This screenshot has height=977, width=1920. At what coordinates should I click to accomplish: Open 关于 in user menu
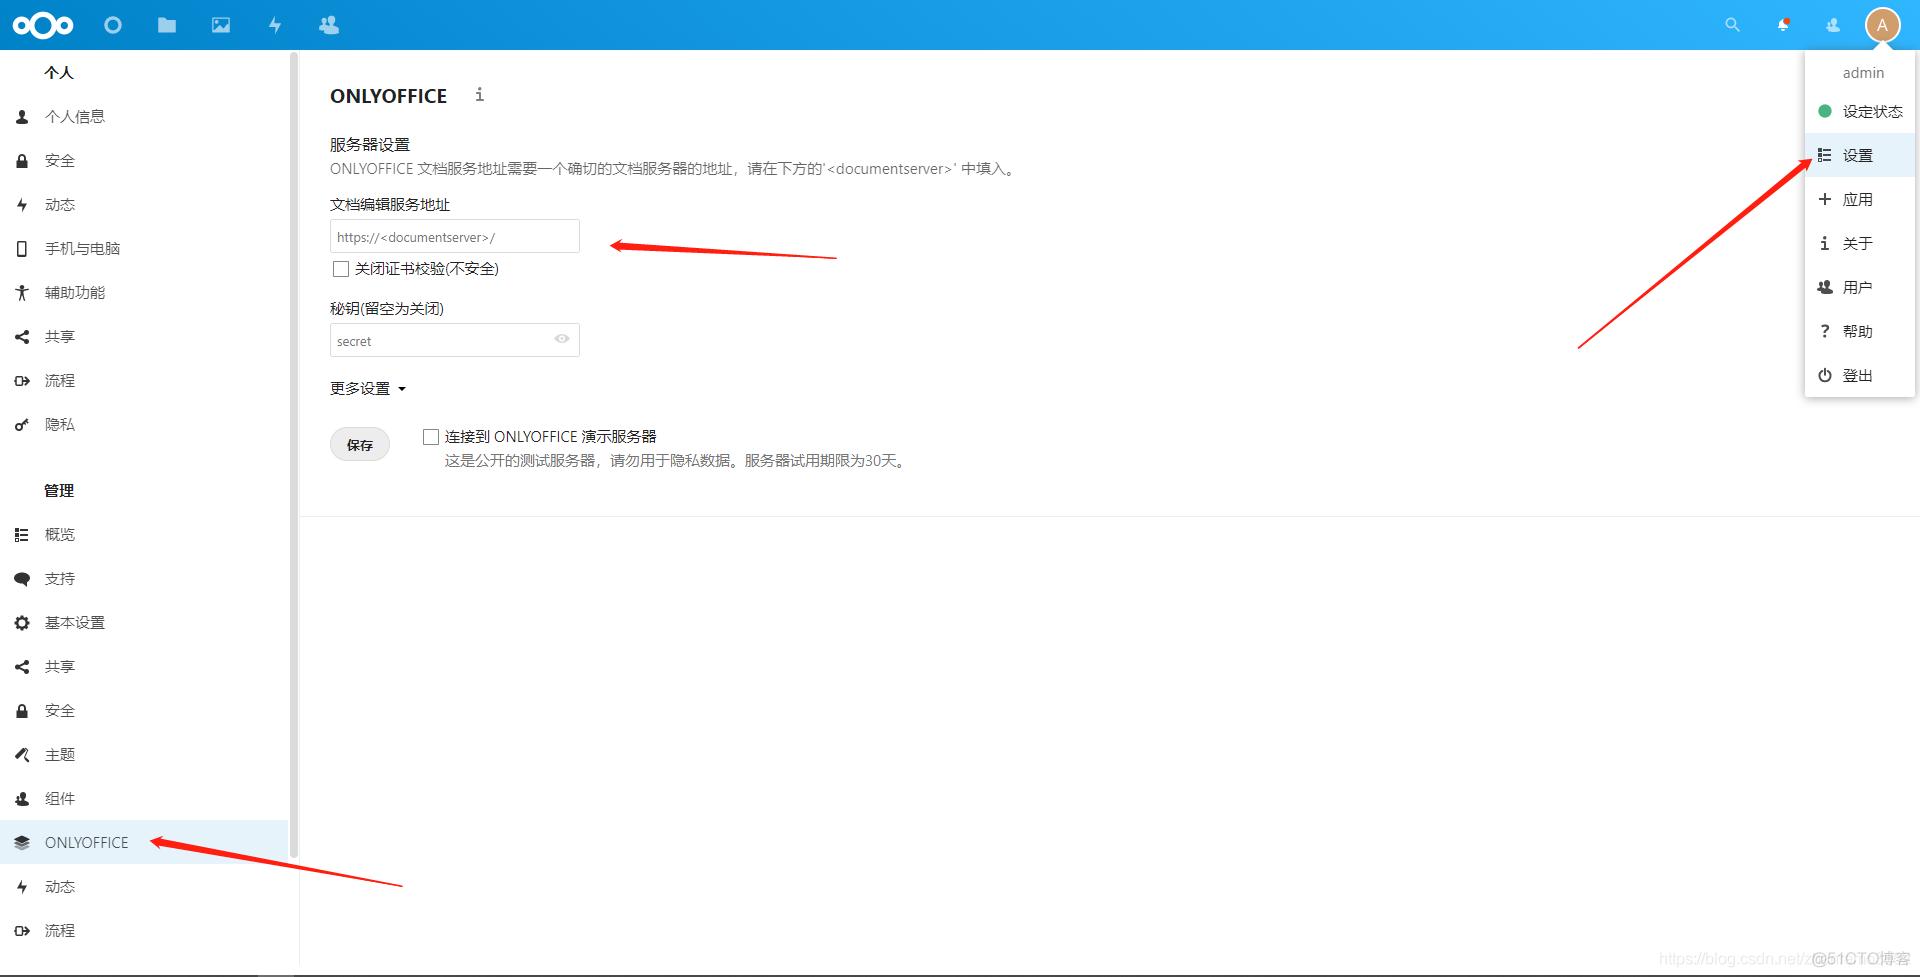[1860, 243]
